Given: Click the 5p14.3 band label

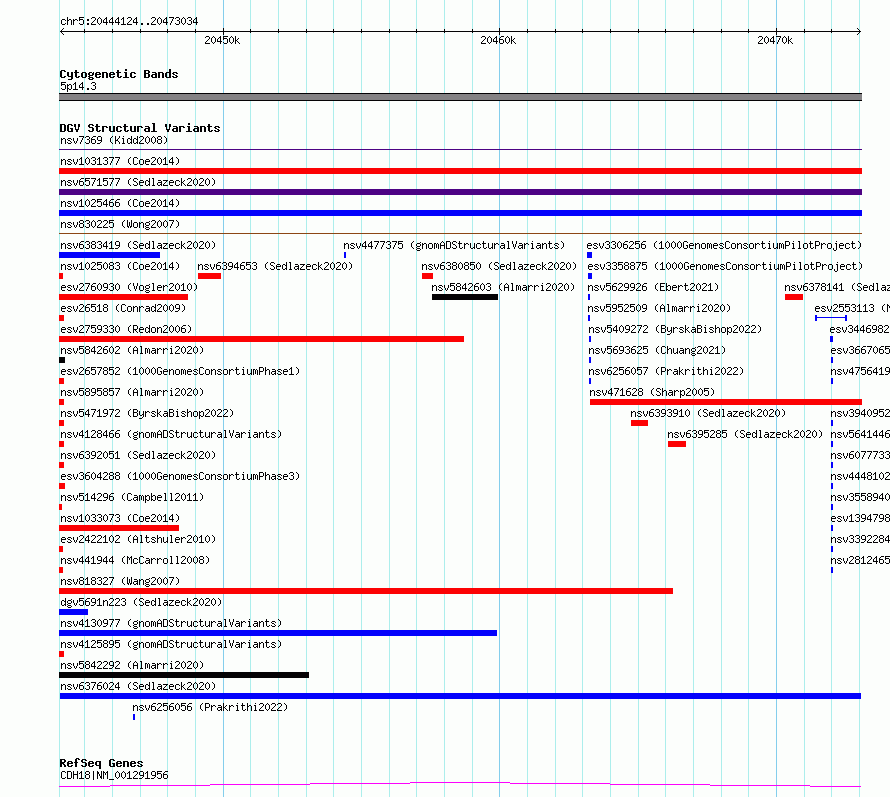Looking at the screenshot, I should (x=78, y=86).
